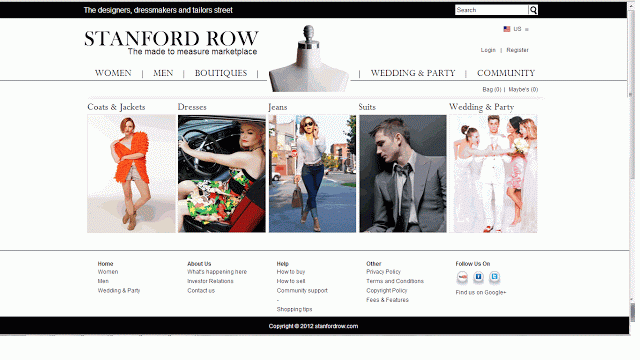Screen dimensions: 640x360
Task: Open the Wedding & Party category heading
Action: pos(482,107)
